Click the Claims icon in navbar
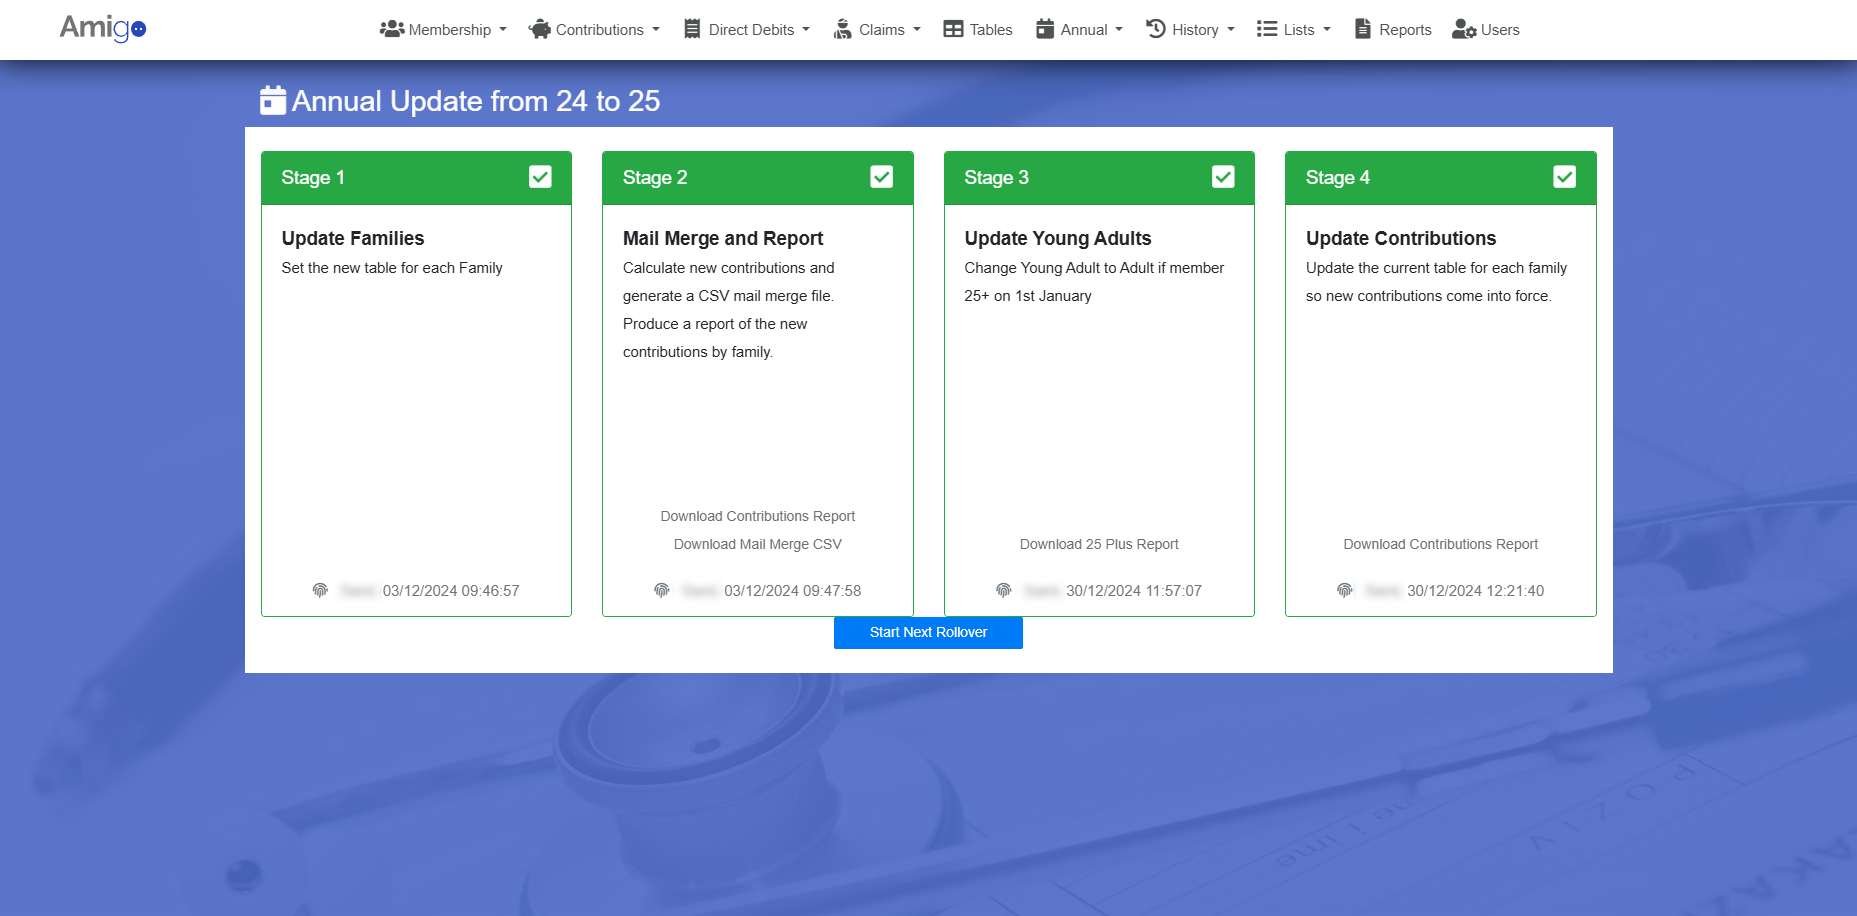The image size is (1857, 916). [x=843, y=29]
